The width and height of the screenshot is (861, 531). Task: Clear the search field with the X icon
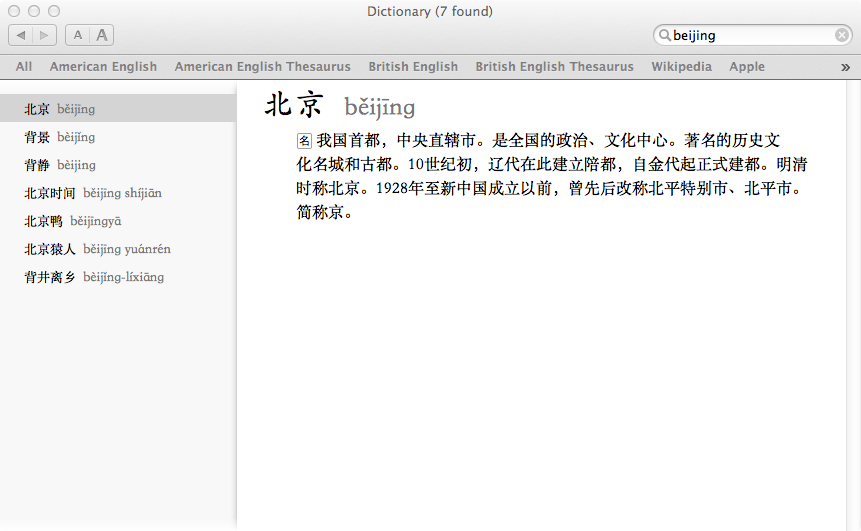tap(841, 35)
